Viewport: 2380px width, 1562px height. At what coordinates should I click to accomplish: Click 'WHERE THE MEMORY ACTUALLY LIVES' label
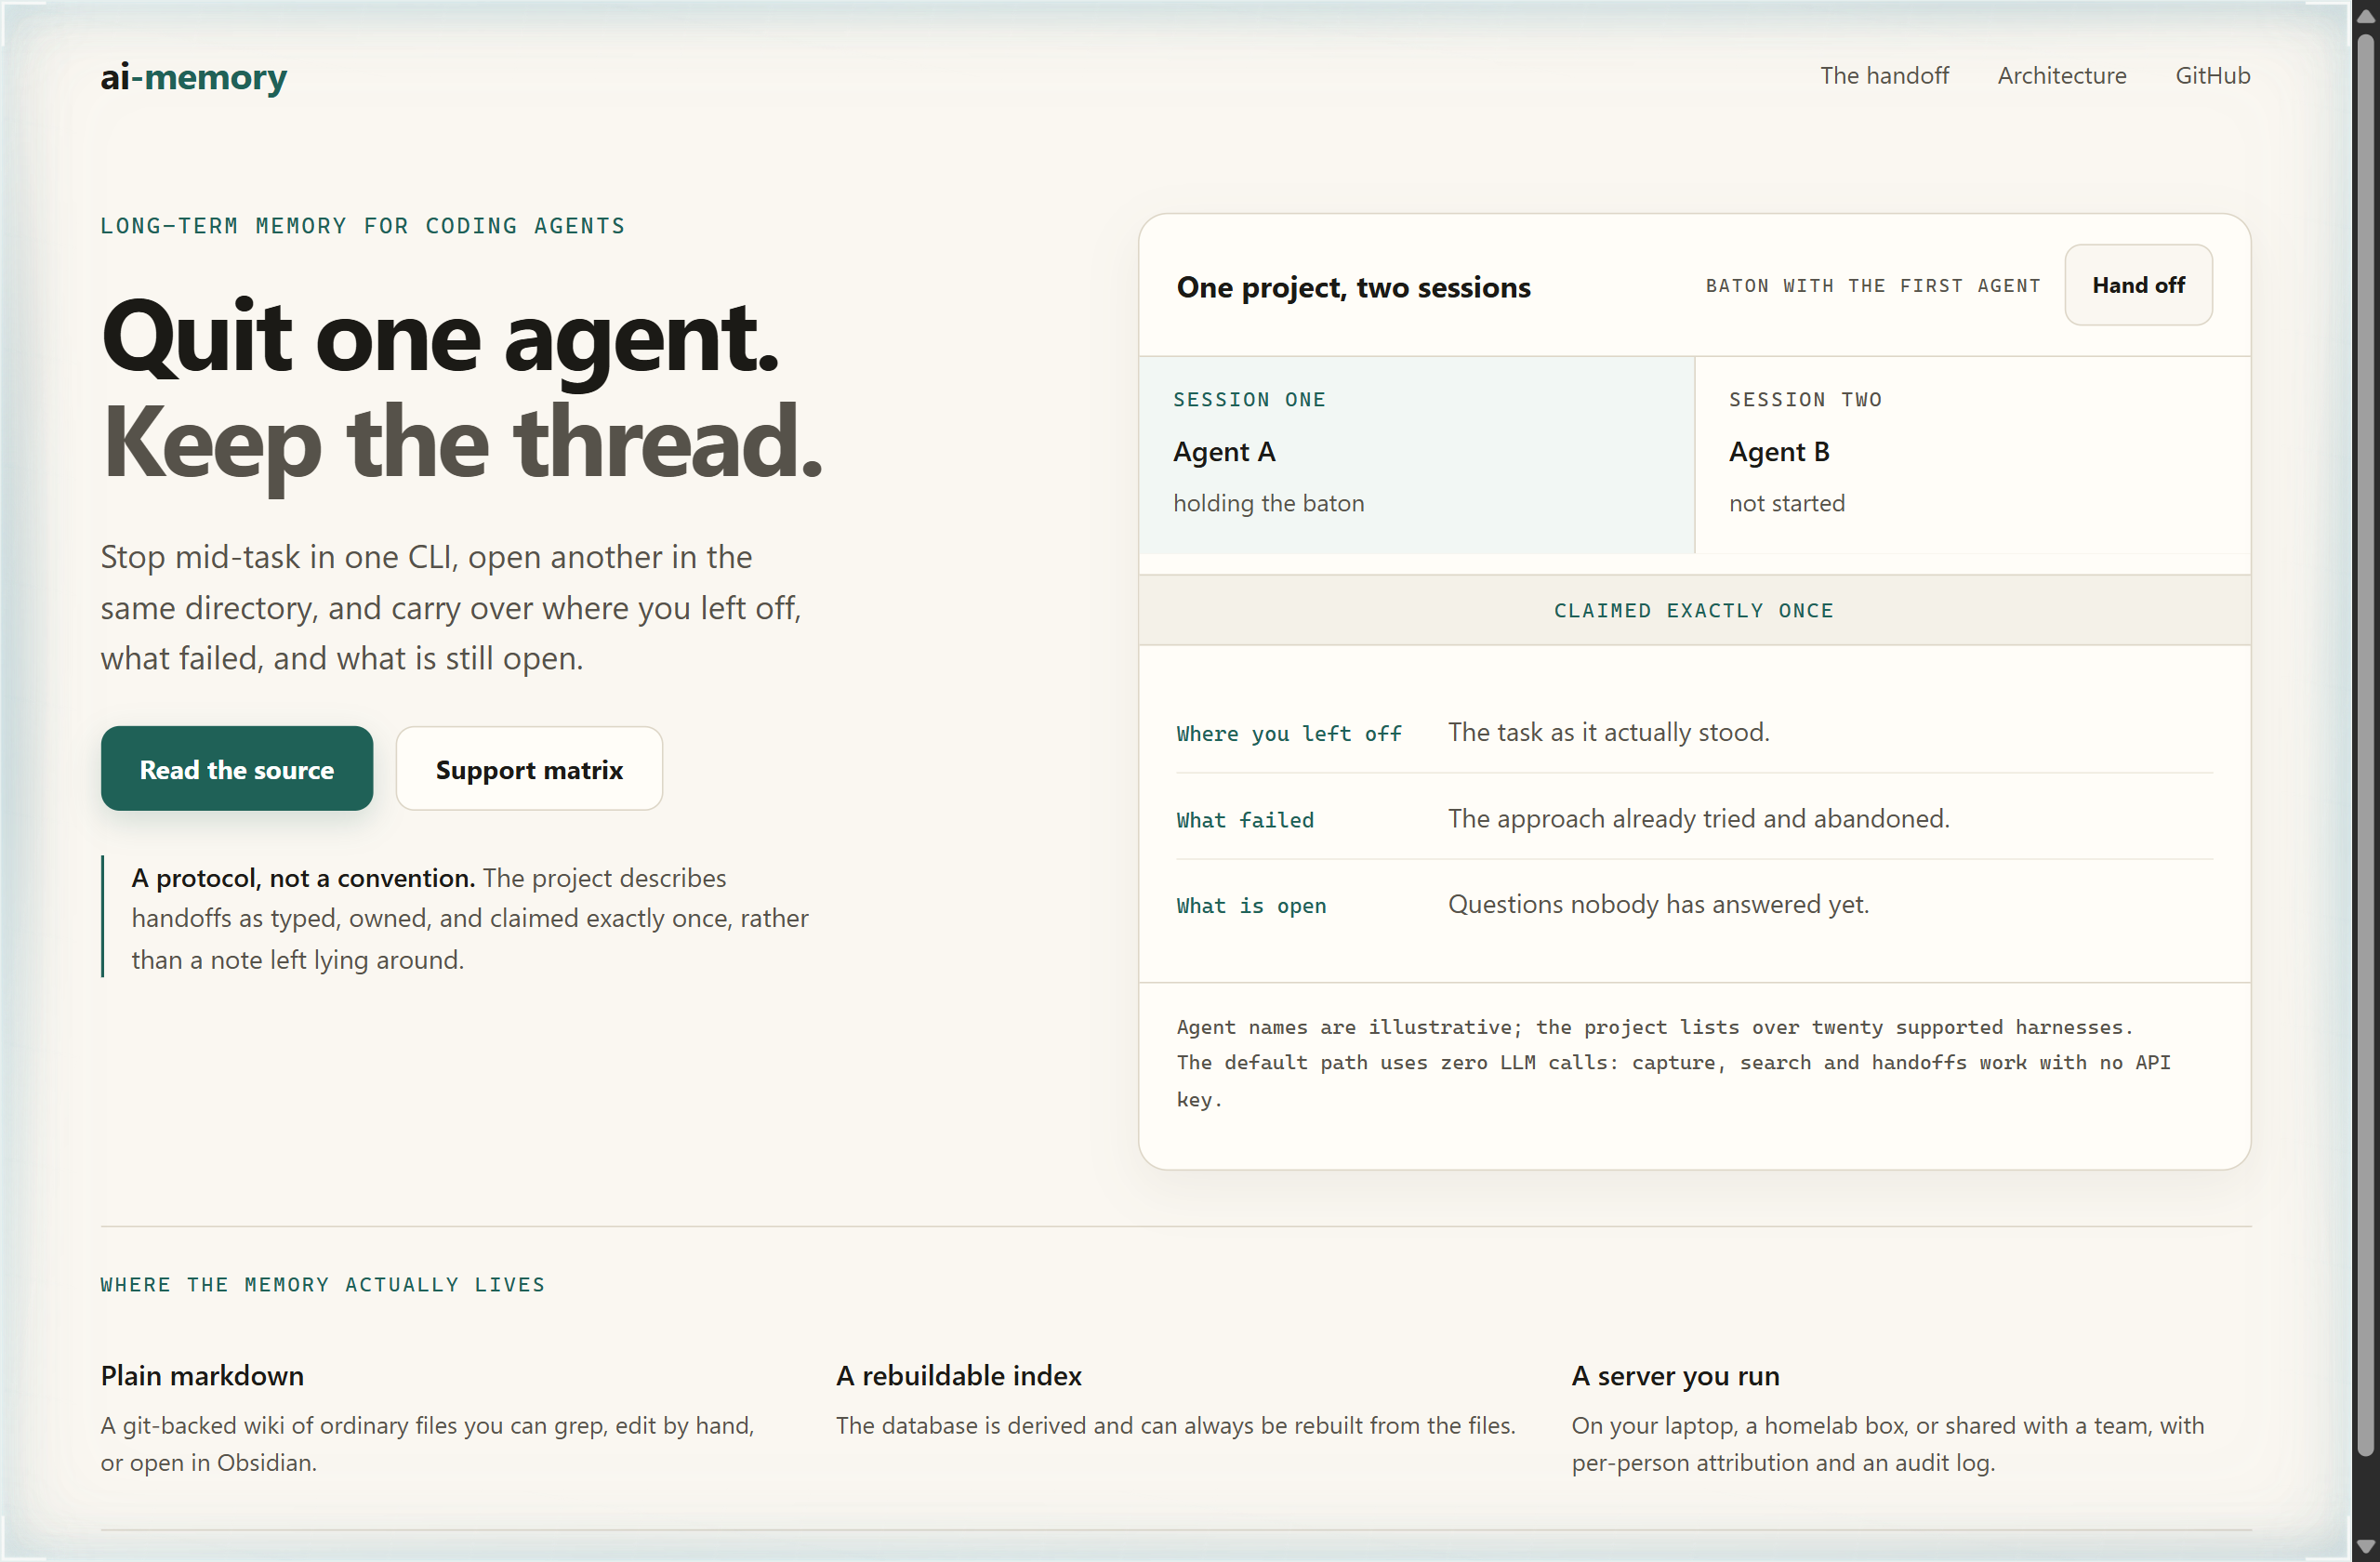click(x=322, y=1285)
